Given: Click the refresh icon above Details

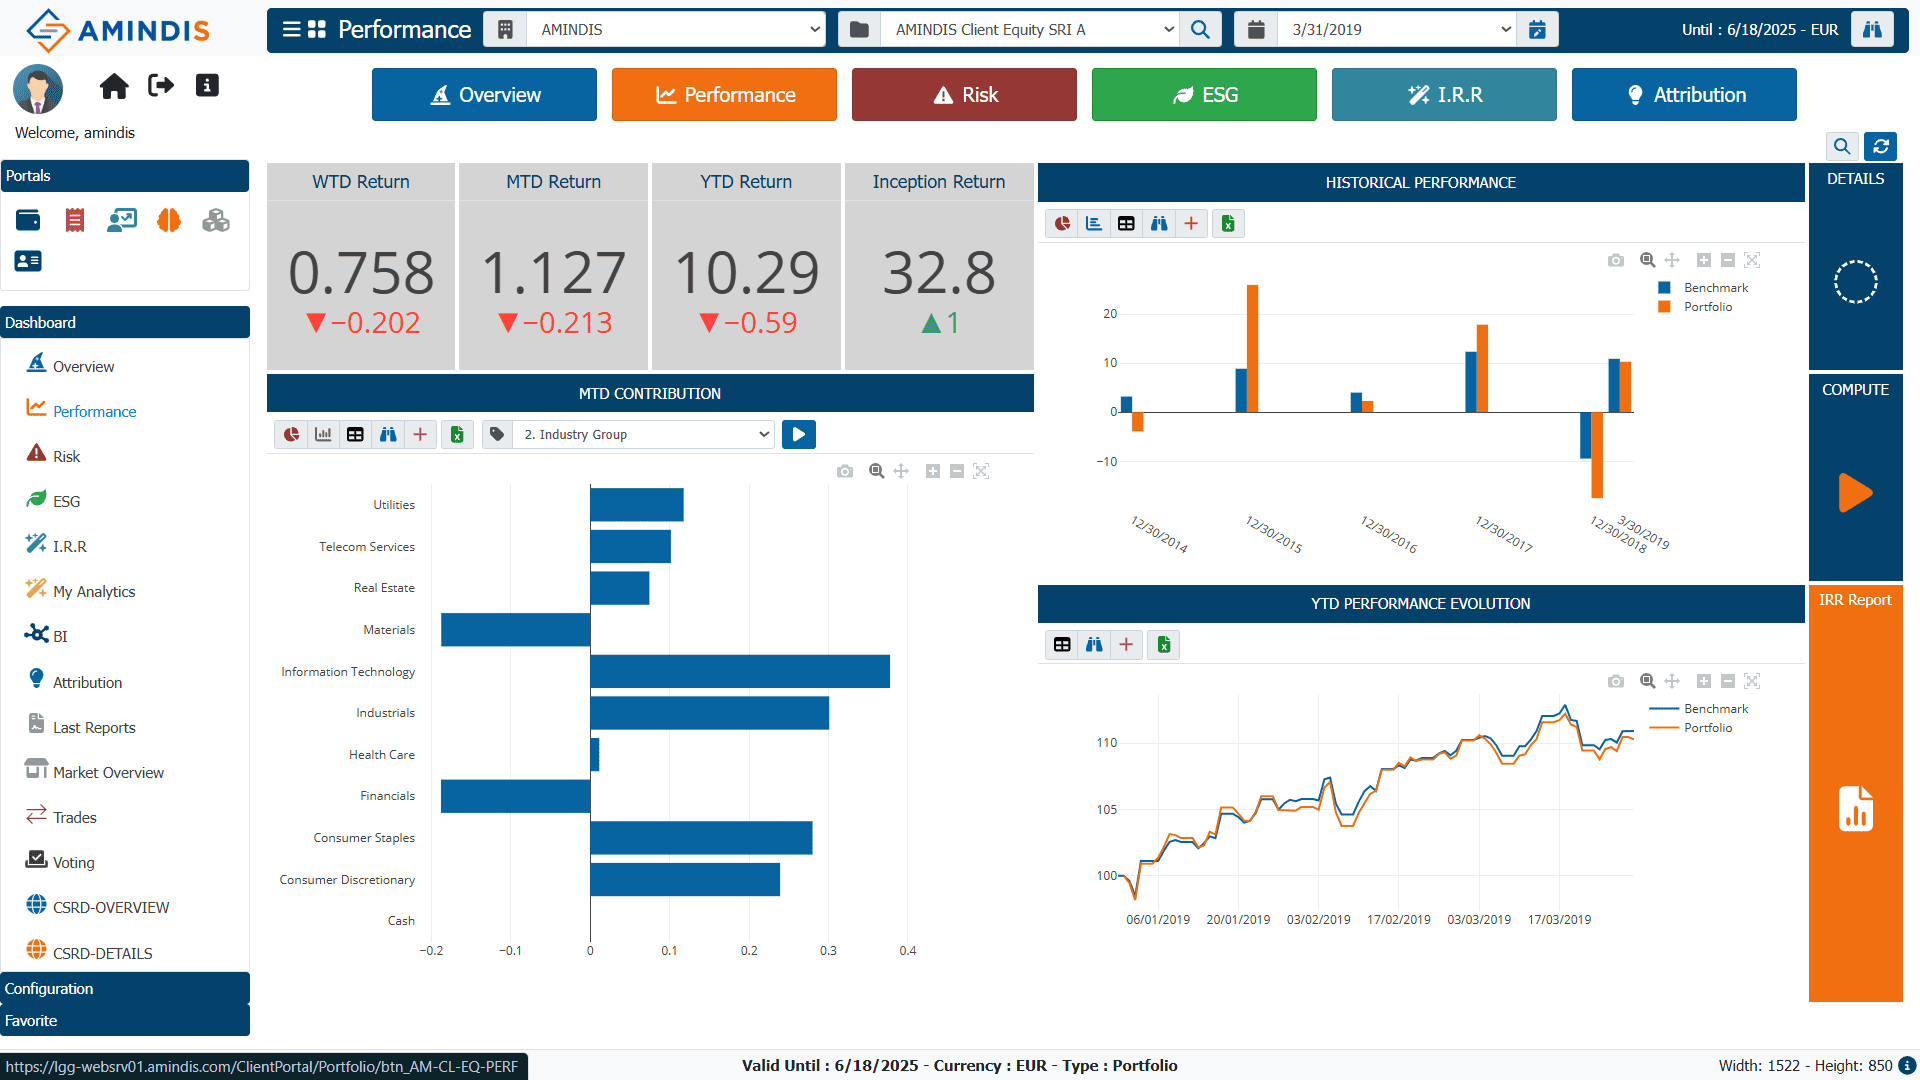Looking at the screenshot, I should [x=1881, y=146].
